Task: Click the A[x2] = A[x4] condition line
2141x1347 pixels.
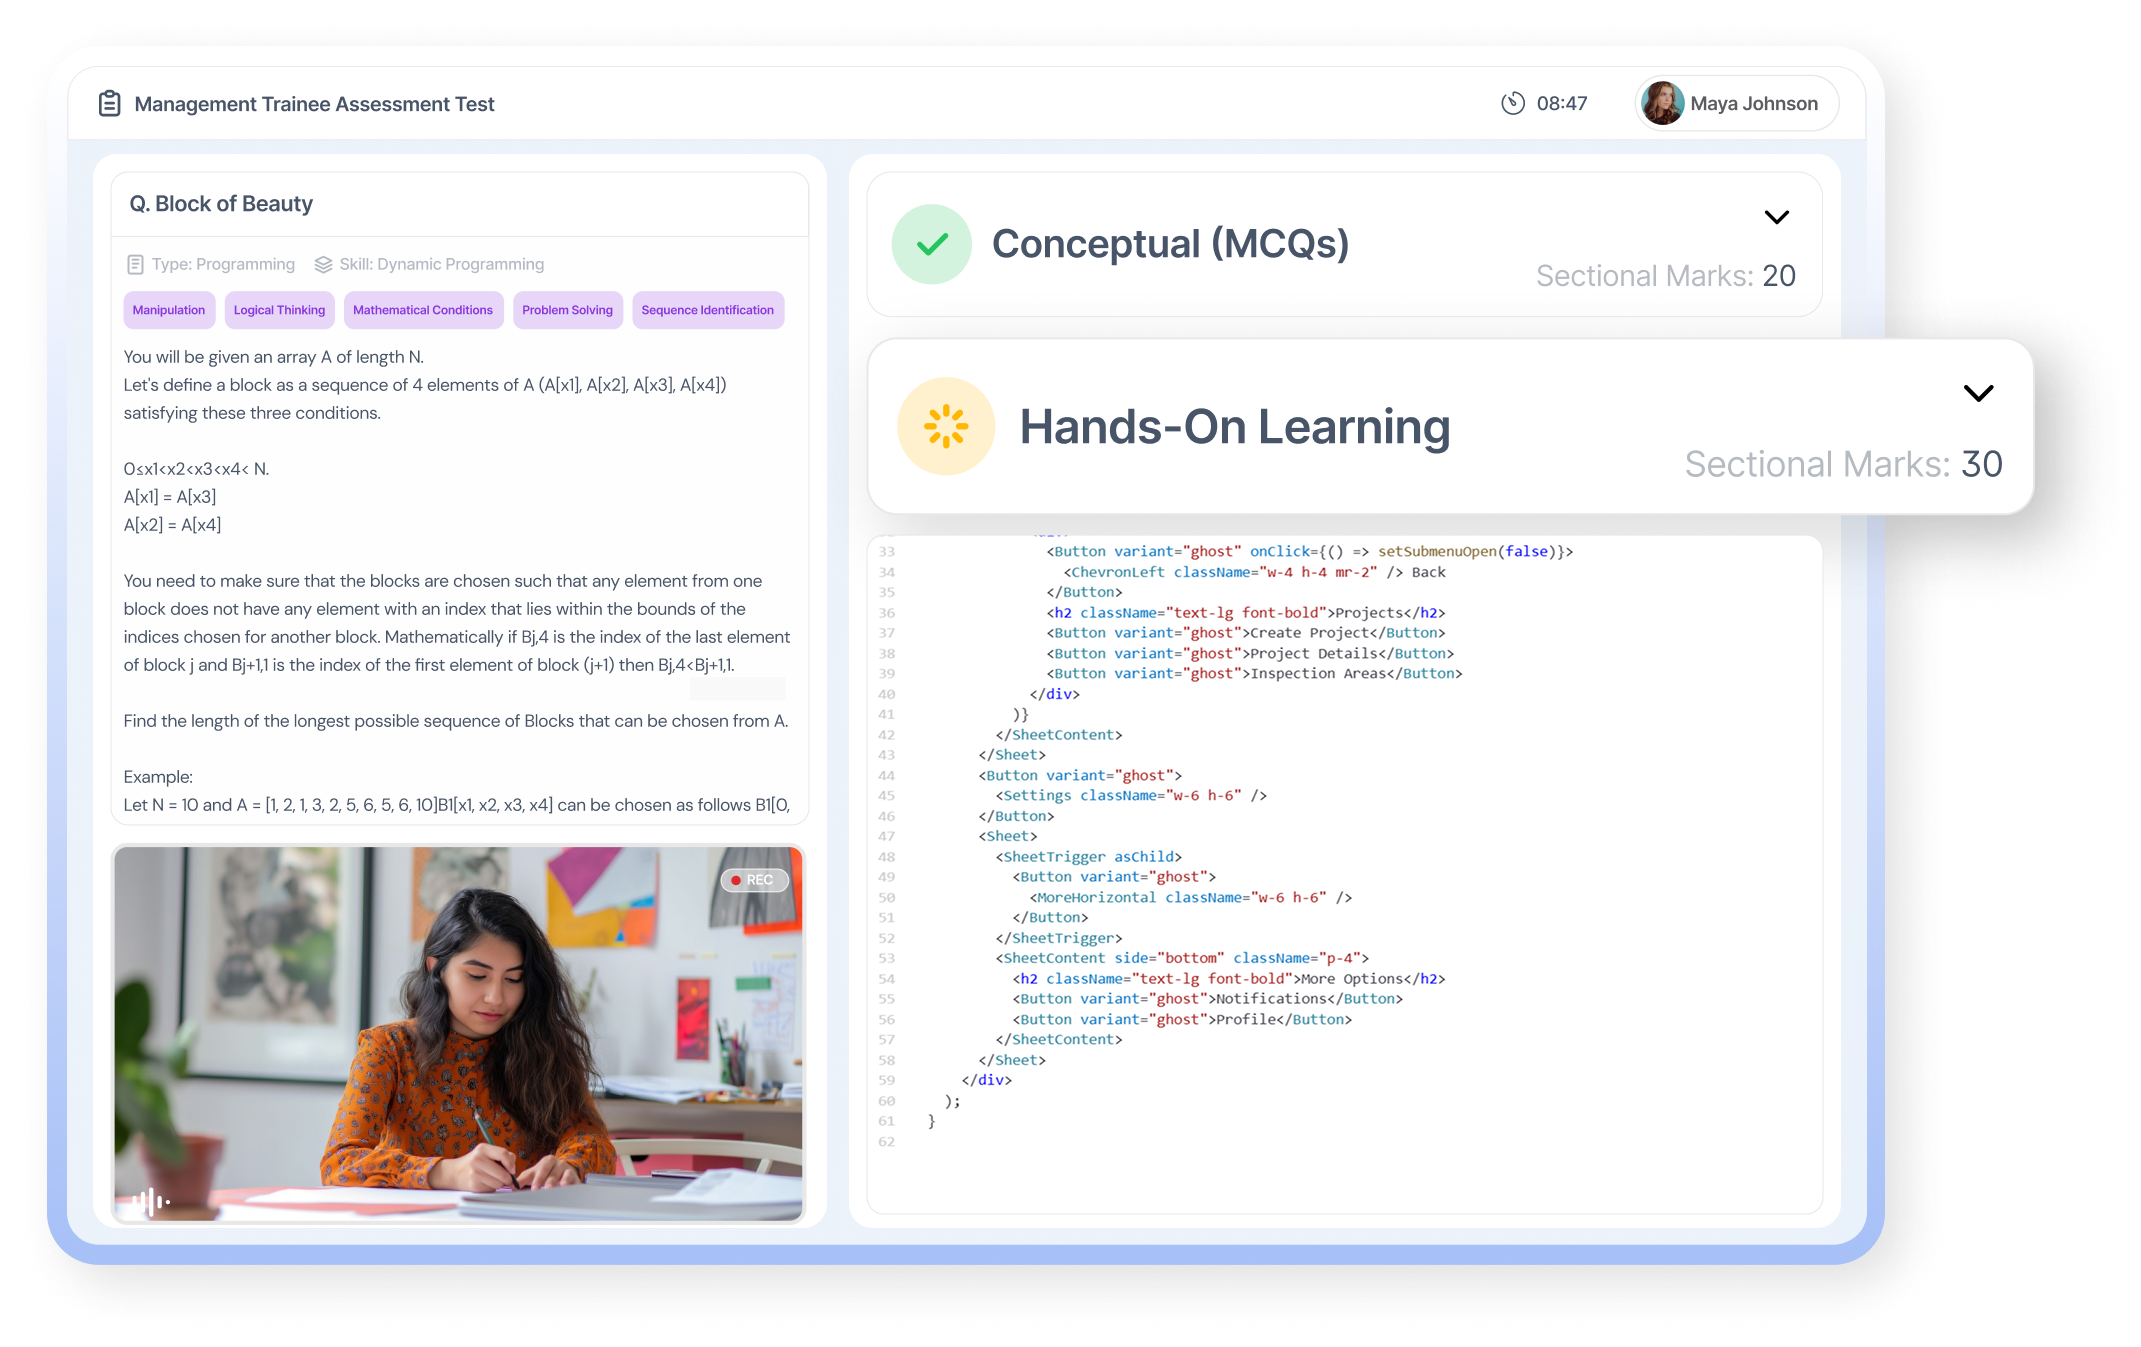Action: click(172, 525)
